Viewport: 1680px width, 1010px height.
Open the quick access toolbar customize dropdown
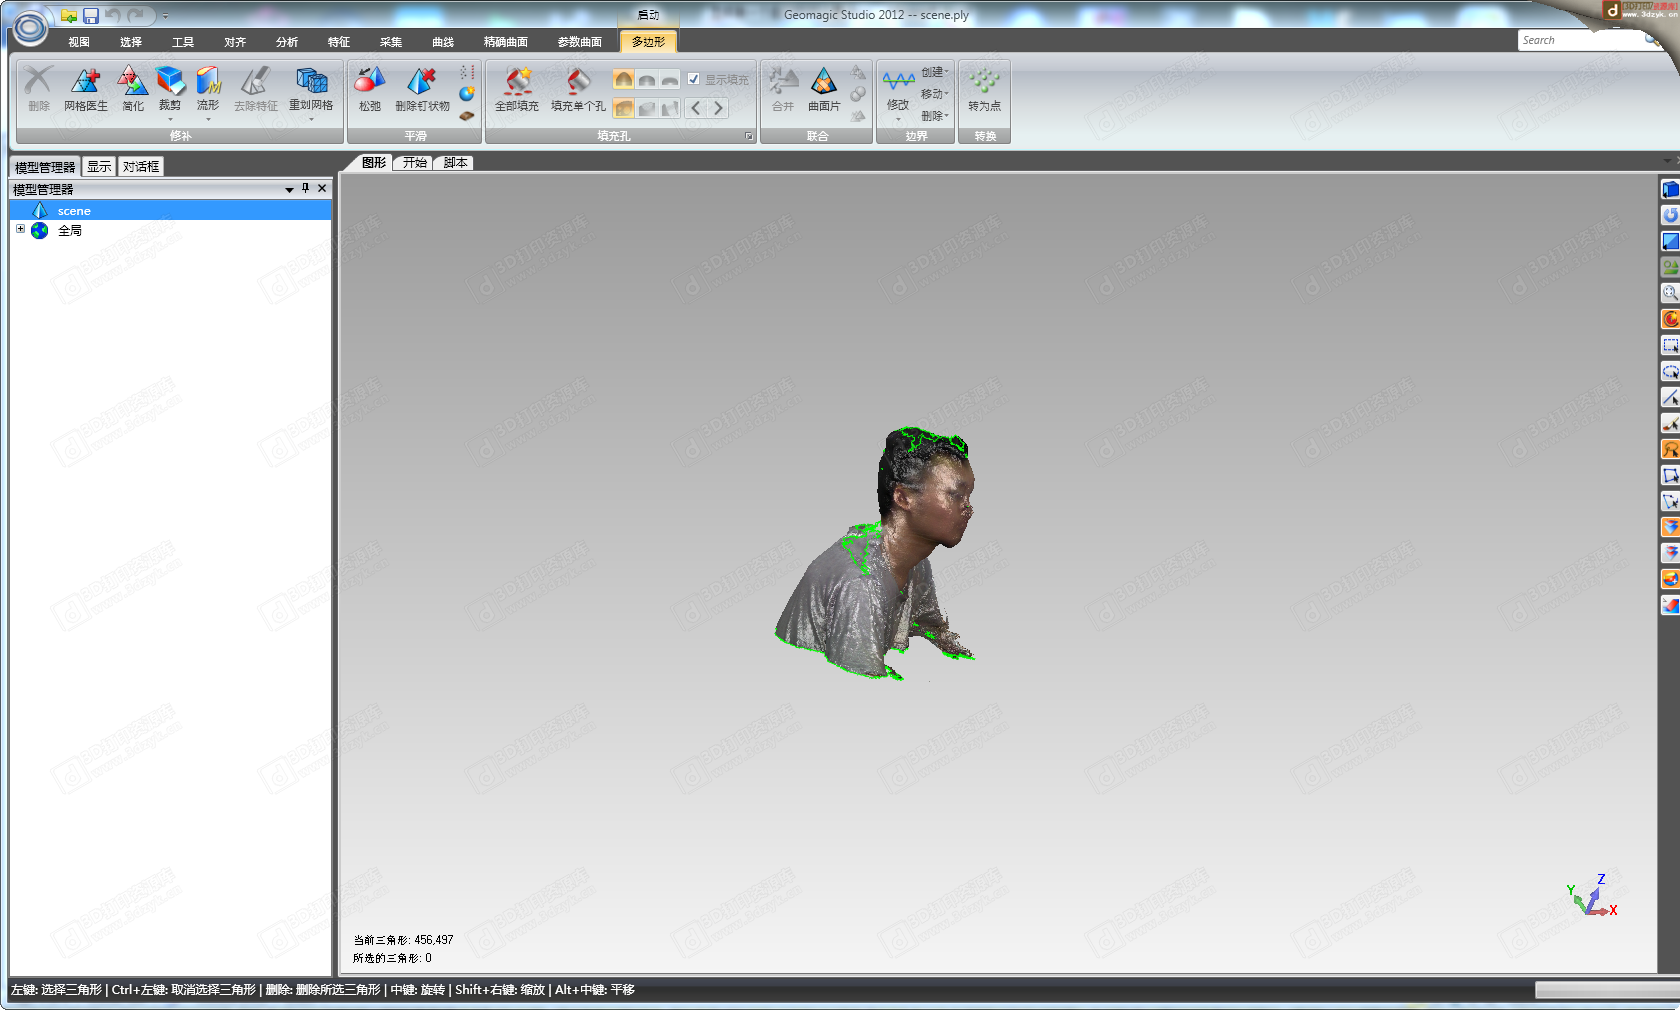[x=166, y=16]
